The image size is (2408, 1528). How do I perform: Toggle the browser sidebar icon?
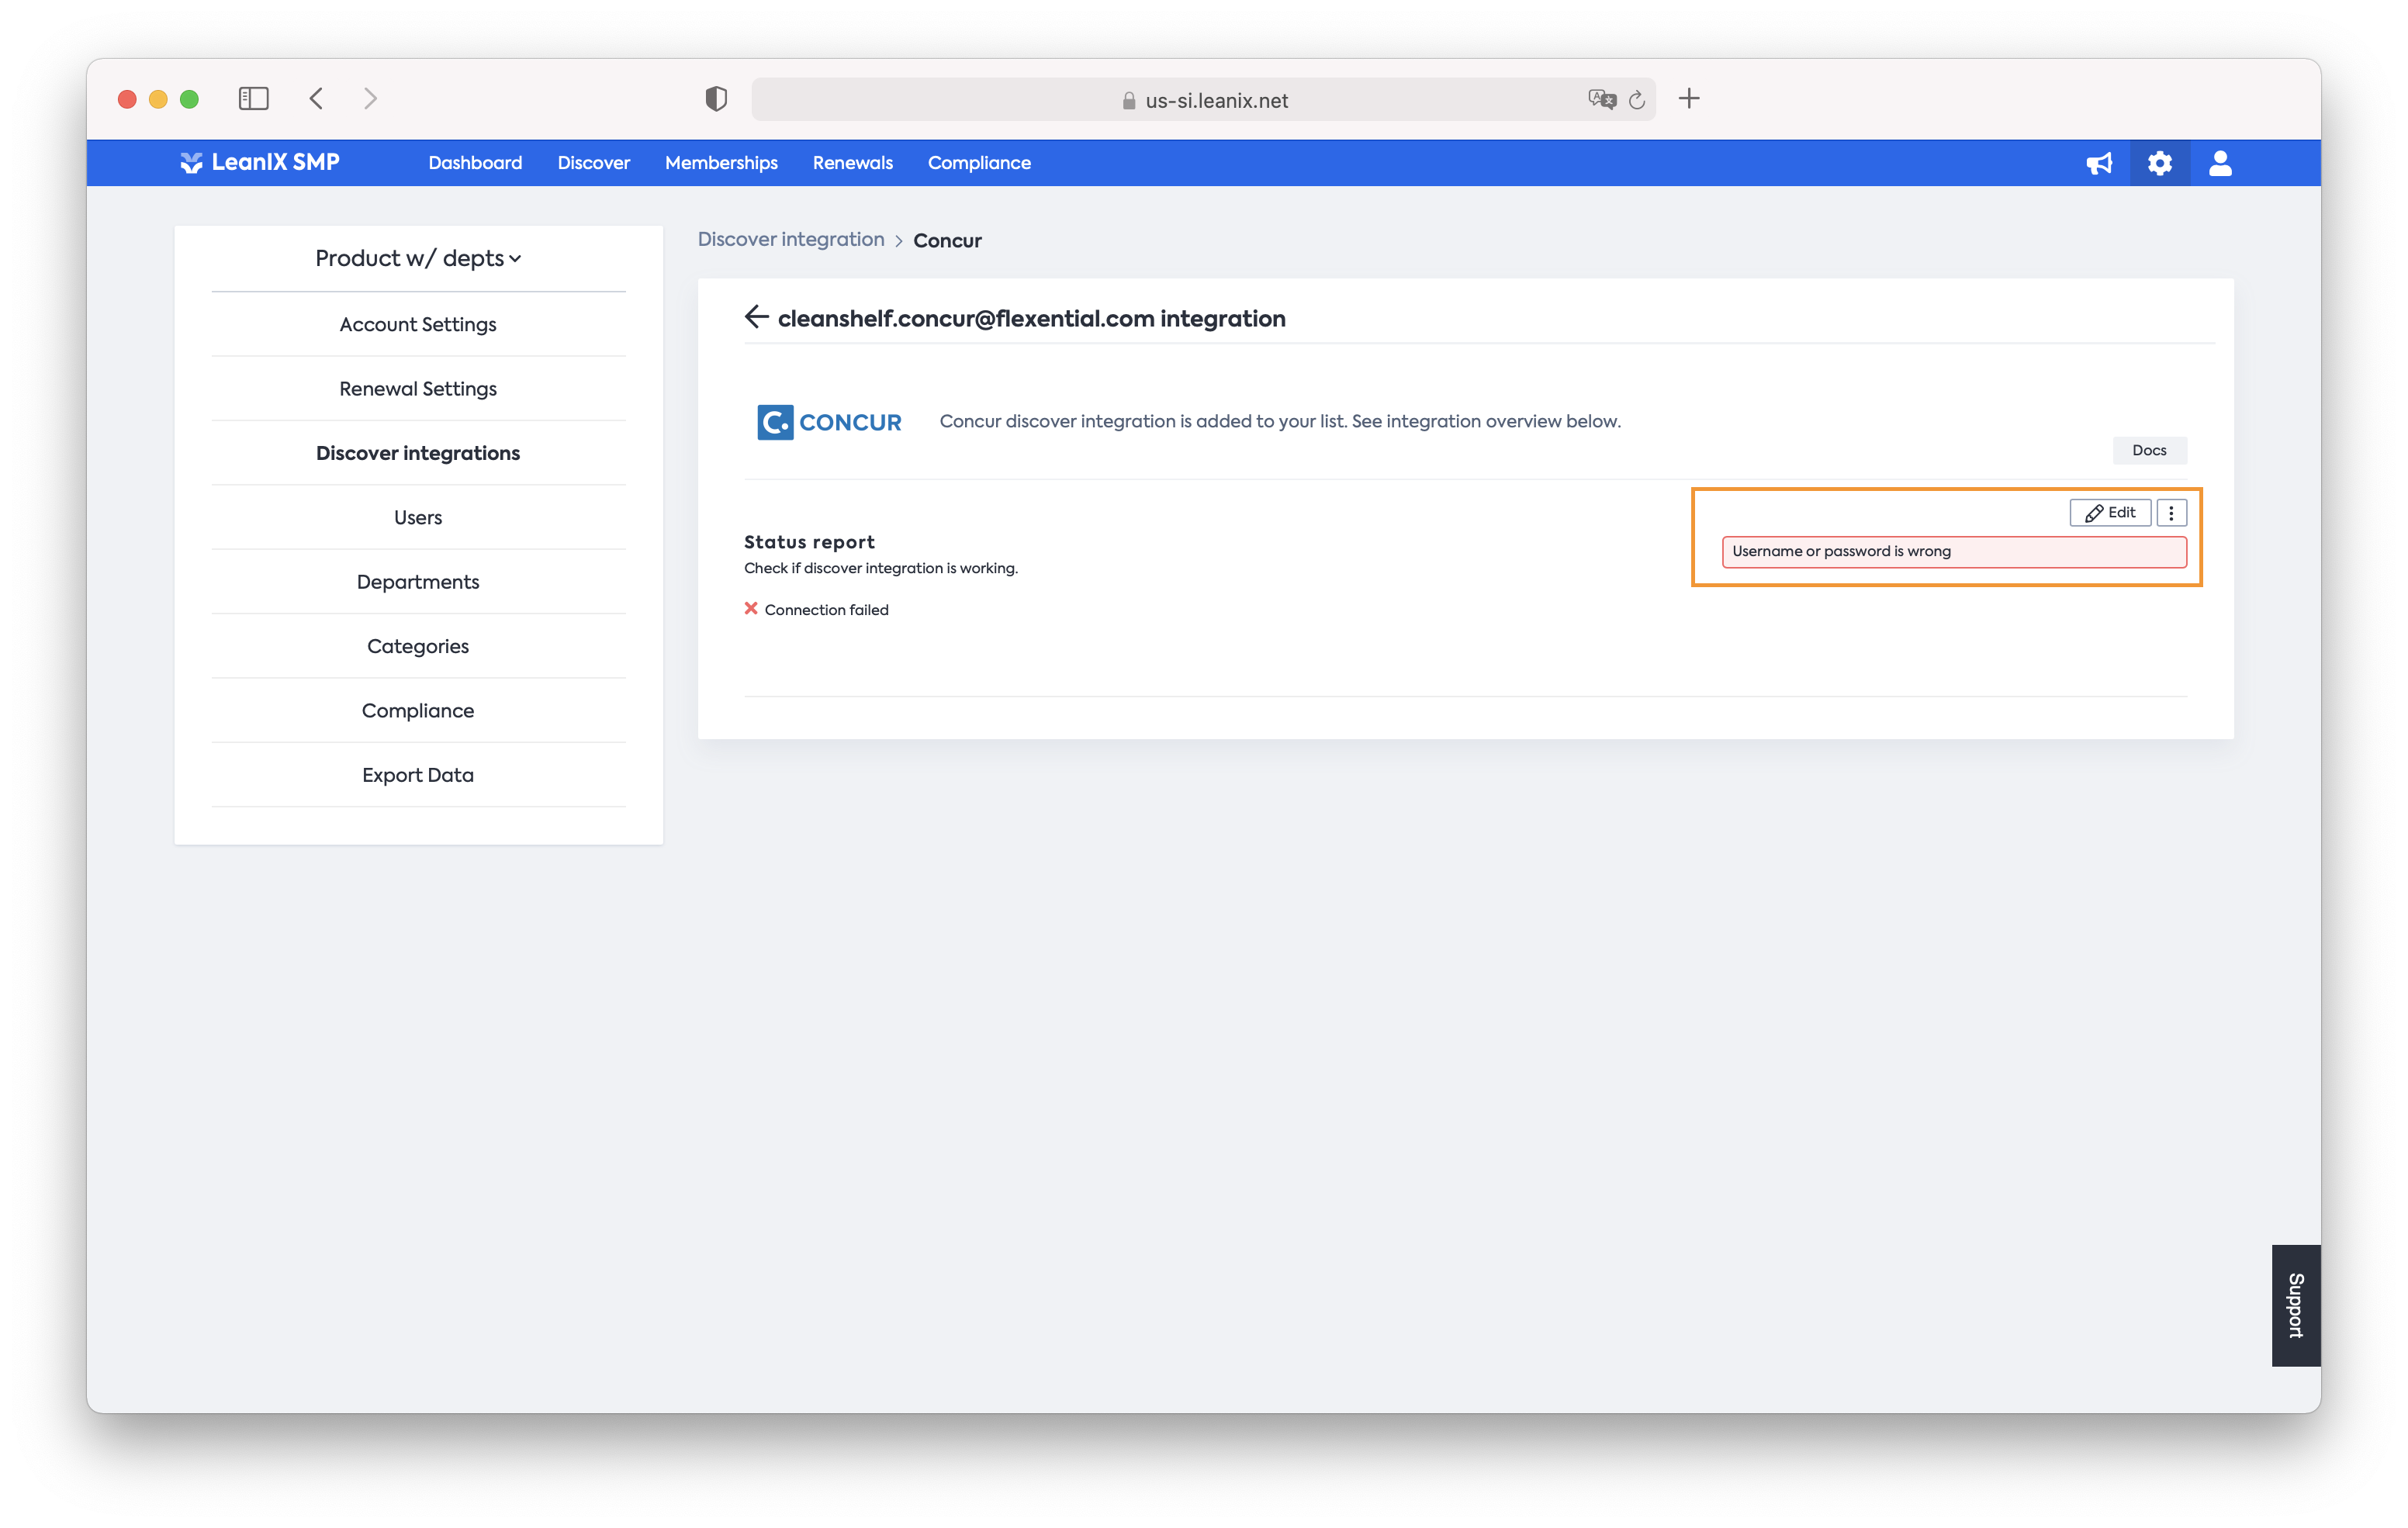coord(254,98)
